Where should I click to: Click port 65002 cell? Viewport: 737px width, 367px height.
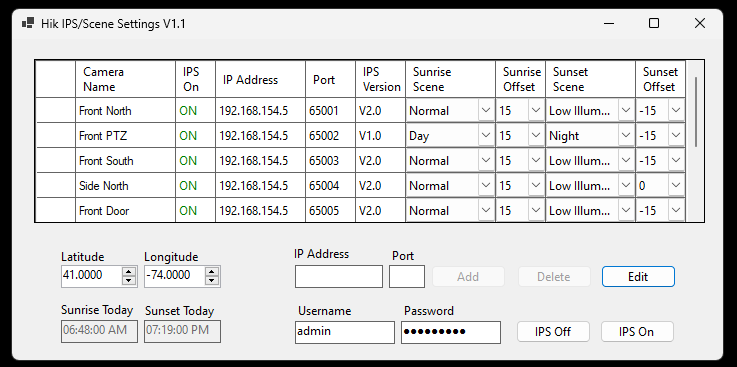[x=330, y=136]
